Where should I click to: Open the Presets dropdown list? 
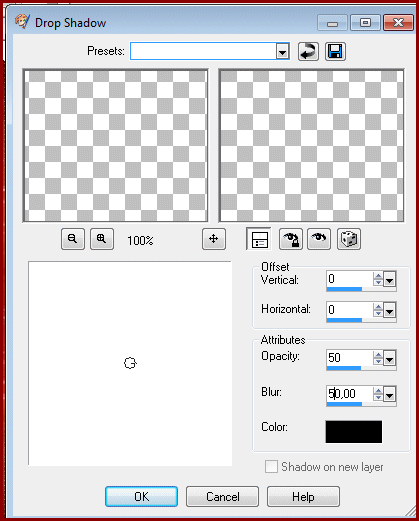pos(282,52)
